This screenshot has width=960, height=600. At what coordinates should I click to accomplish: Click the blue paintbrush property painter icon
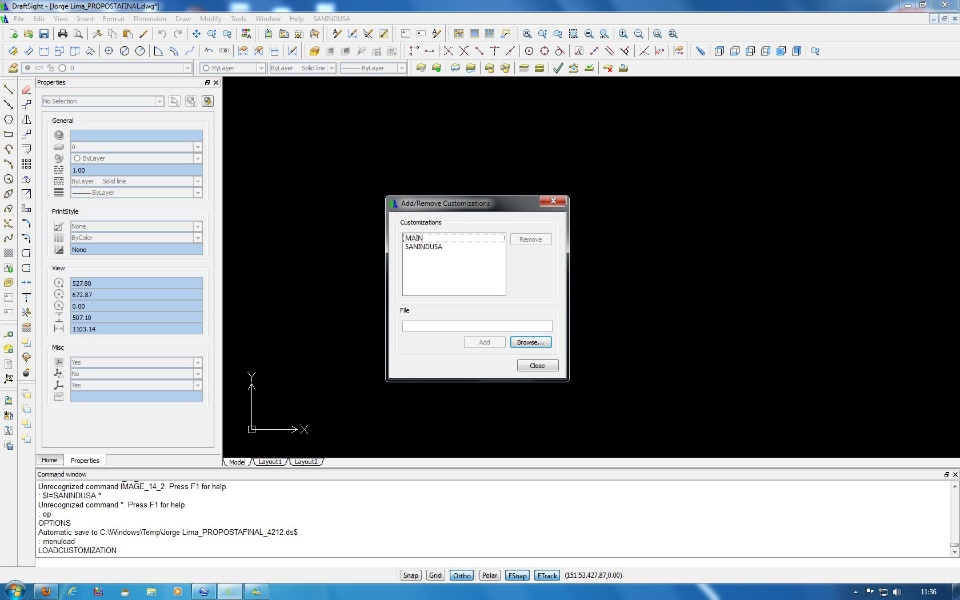700,51
